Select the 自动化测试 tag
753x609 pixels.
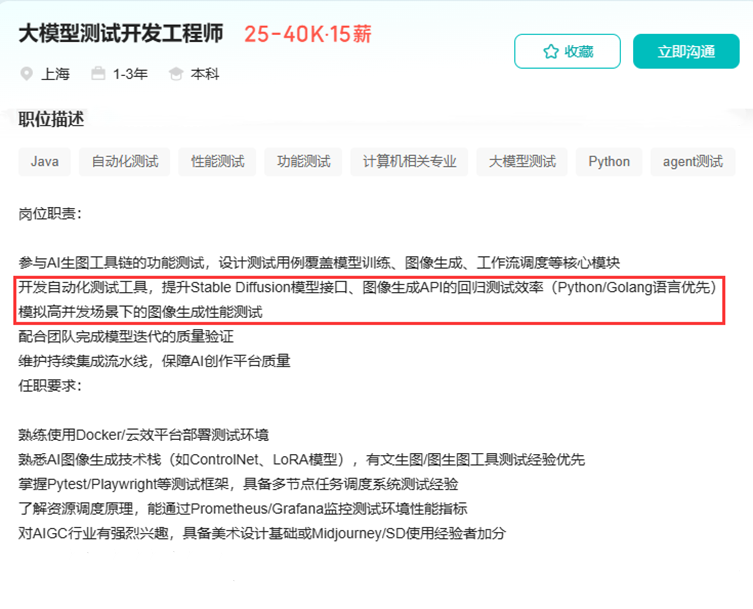point(125,161)
